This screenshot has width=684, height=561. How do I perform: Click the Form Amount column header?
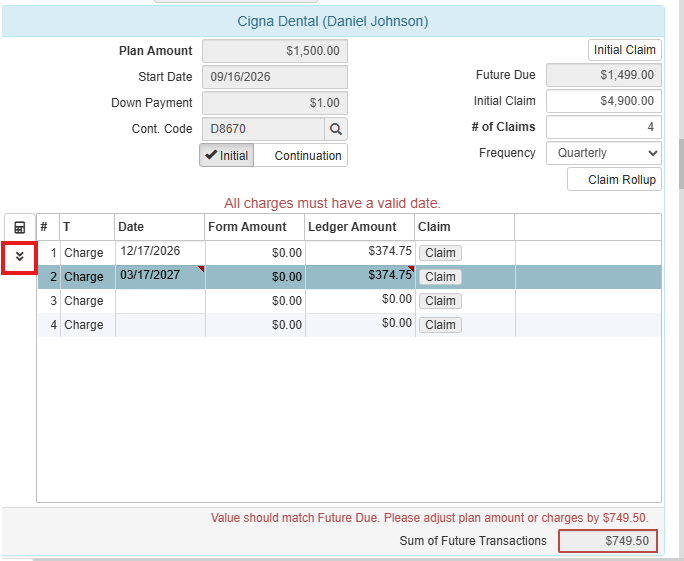pyautogui.click(x=255, y=227)
